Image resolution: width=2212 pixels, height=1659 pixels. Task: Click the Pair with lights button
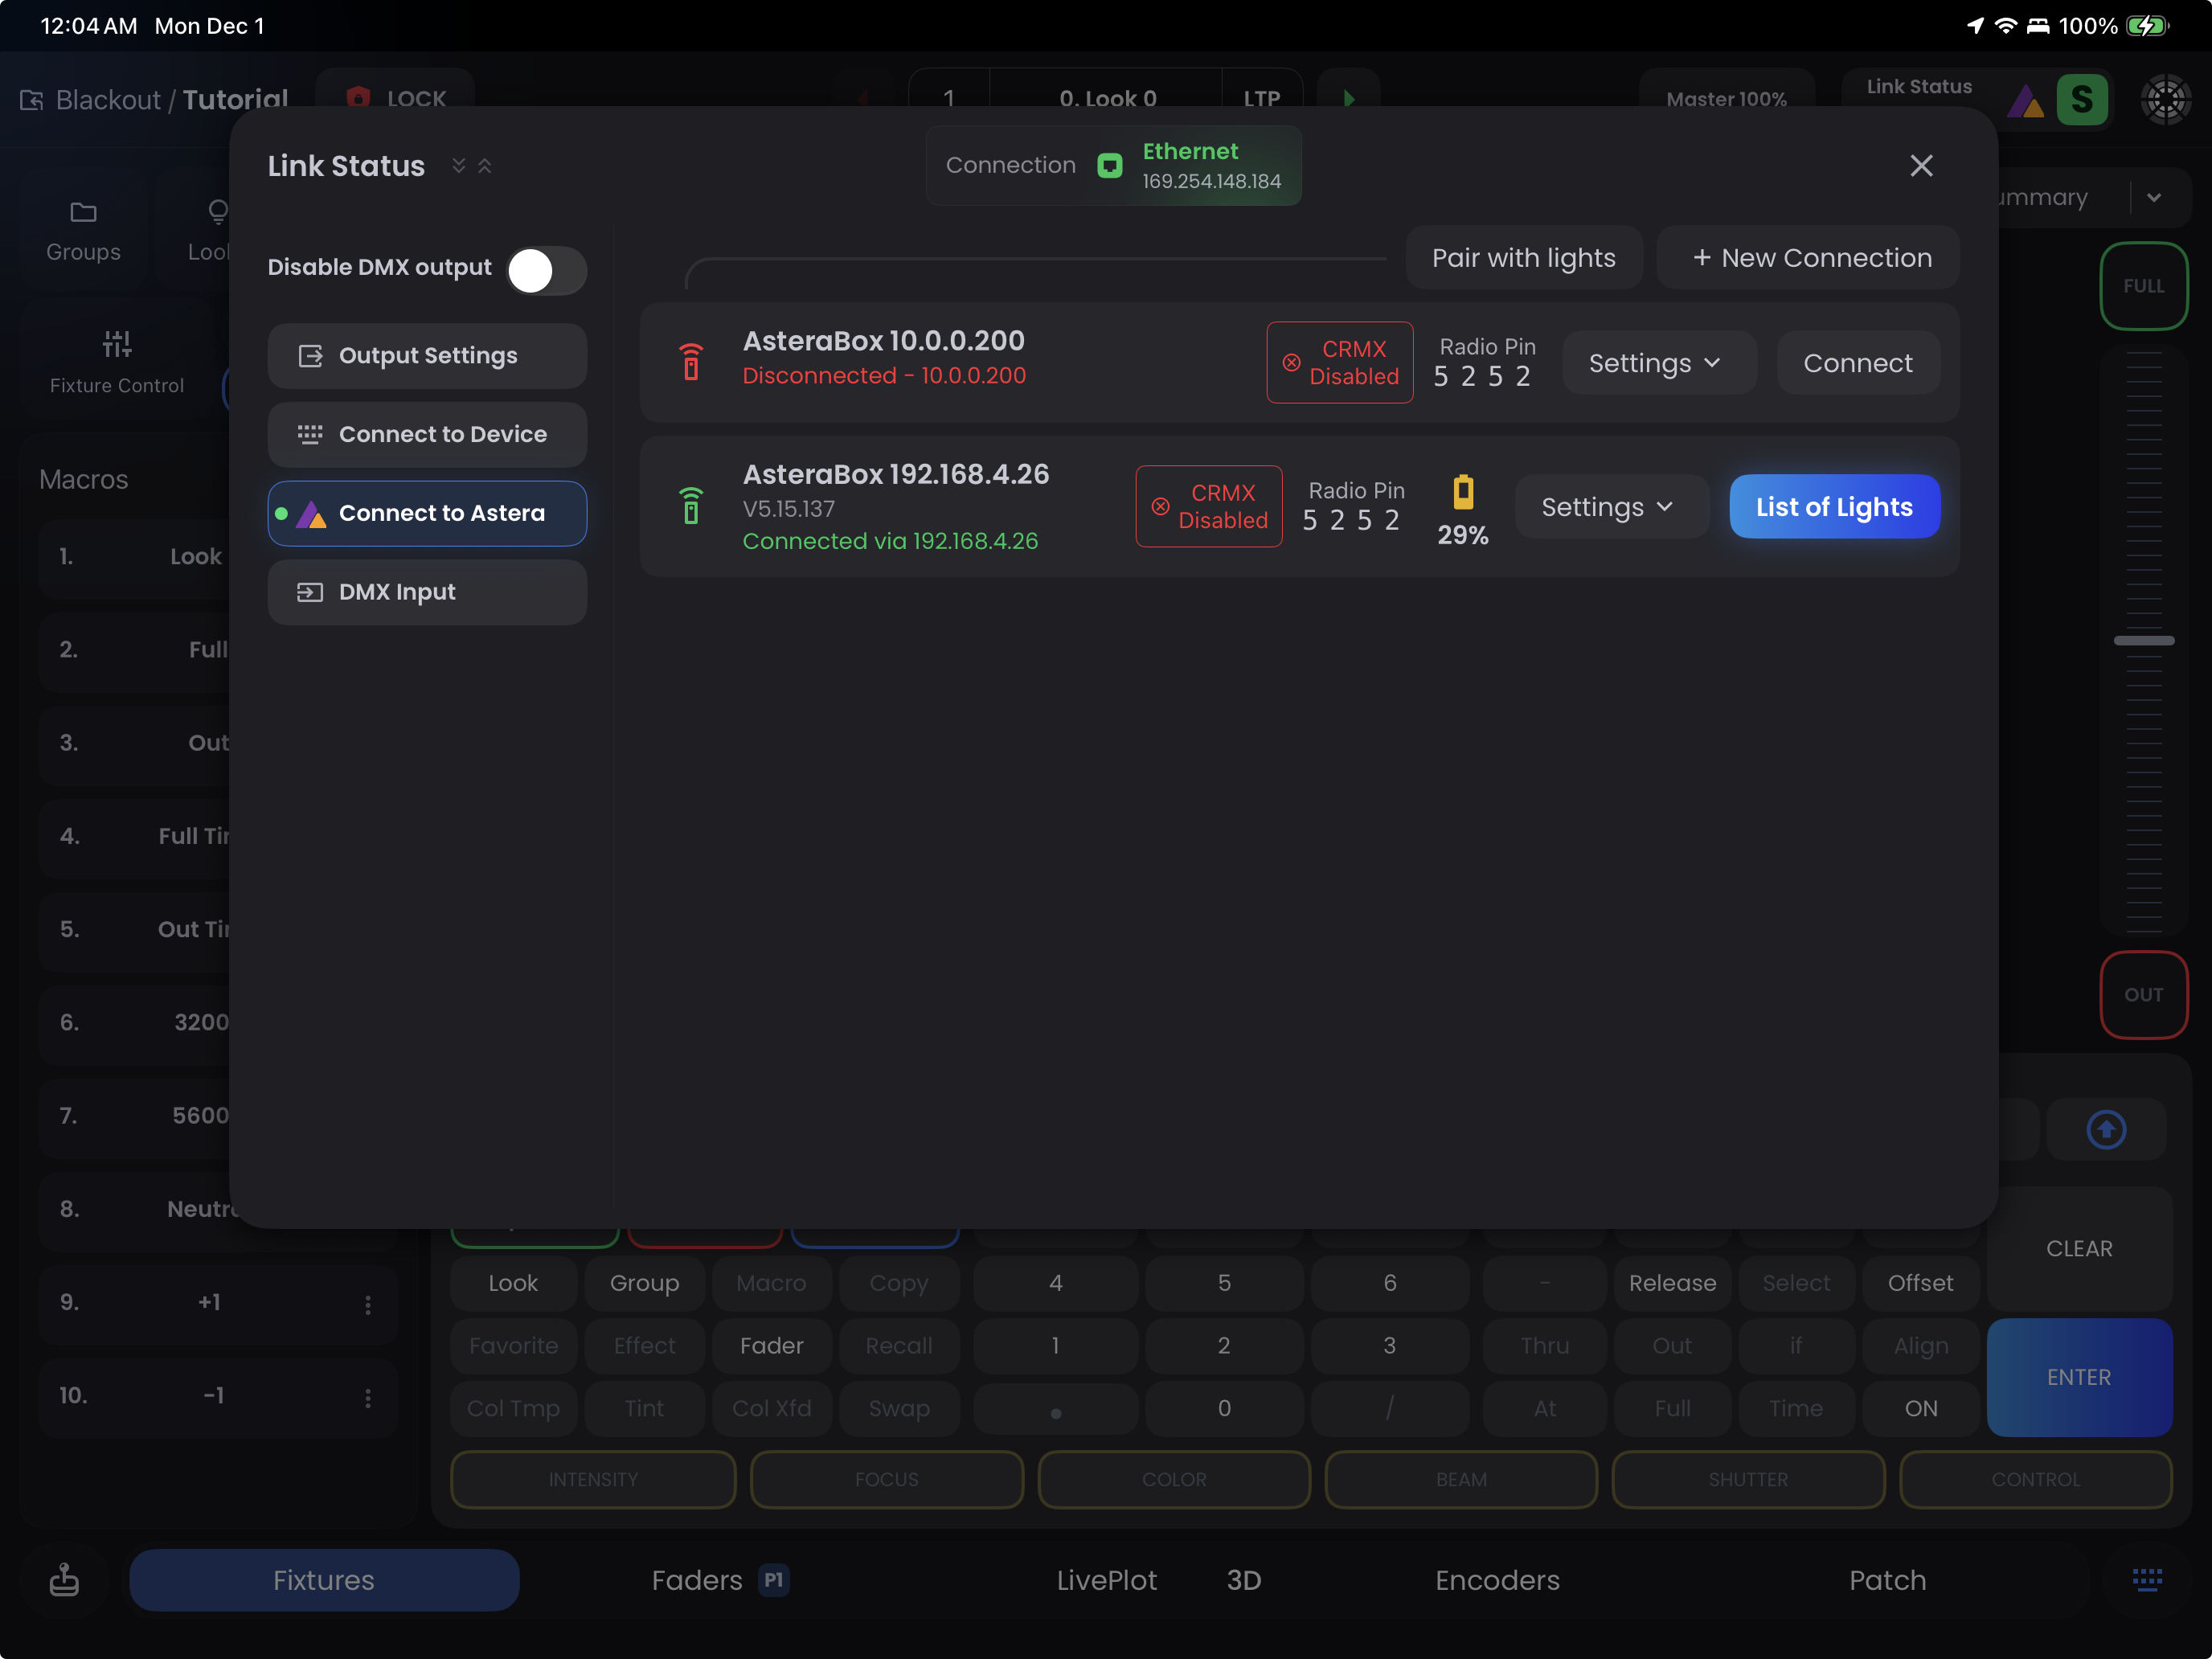[x=1523, y=258]
